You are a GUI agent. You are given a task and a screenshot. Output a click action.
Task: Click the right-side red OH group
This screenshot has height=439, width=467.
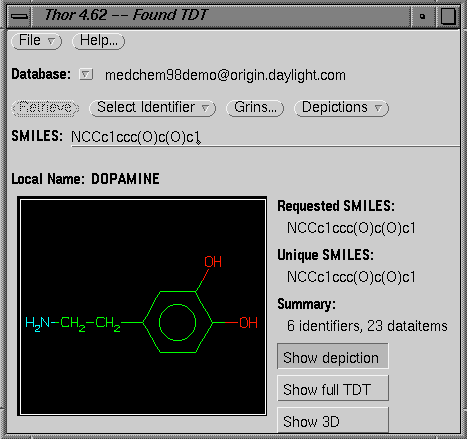[248, 323]
